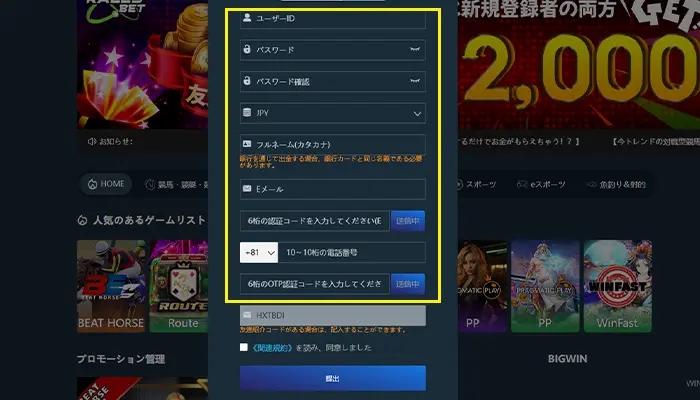Screen dimensions: 700x400
Task: Click the lock icon in パスワード確認 field
Action: point(247,81)
